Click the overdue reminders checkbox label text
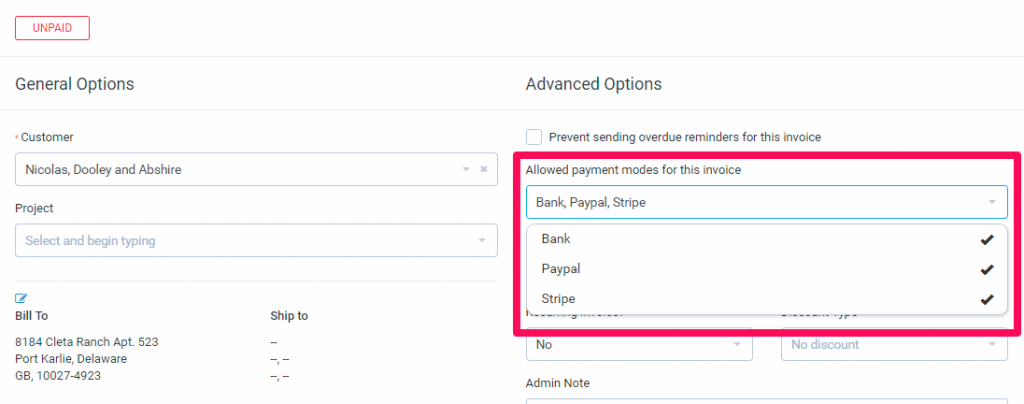This screenshot has height=404, width=1024. pos(684,137)
